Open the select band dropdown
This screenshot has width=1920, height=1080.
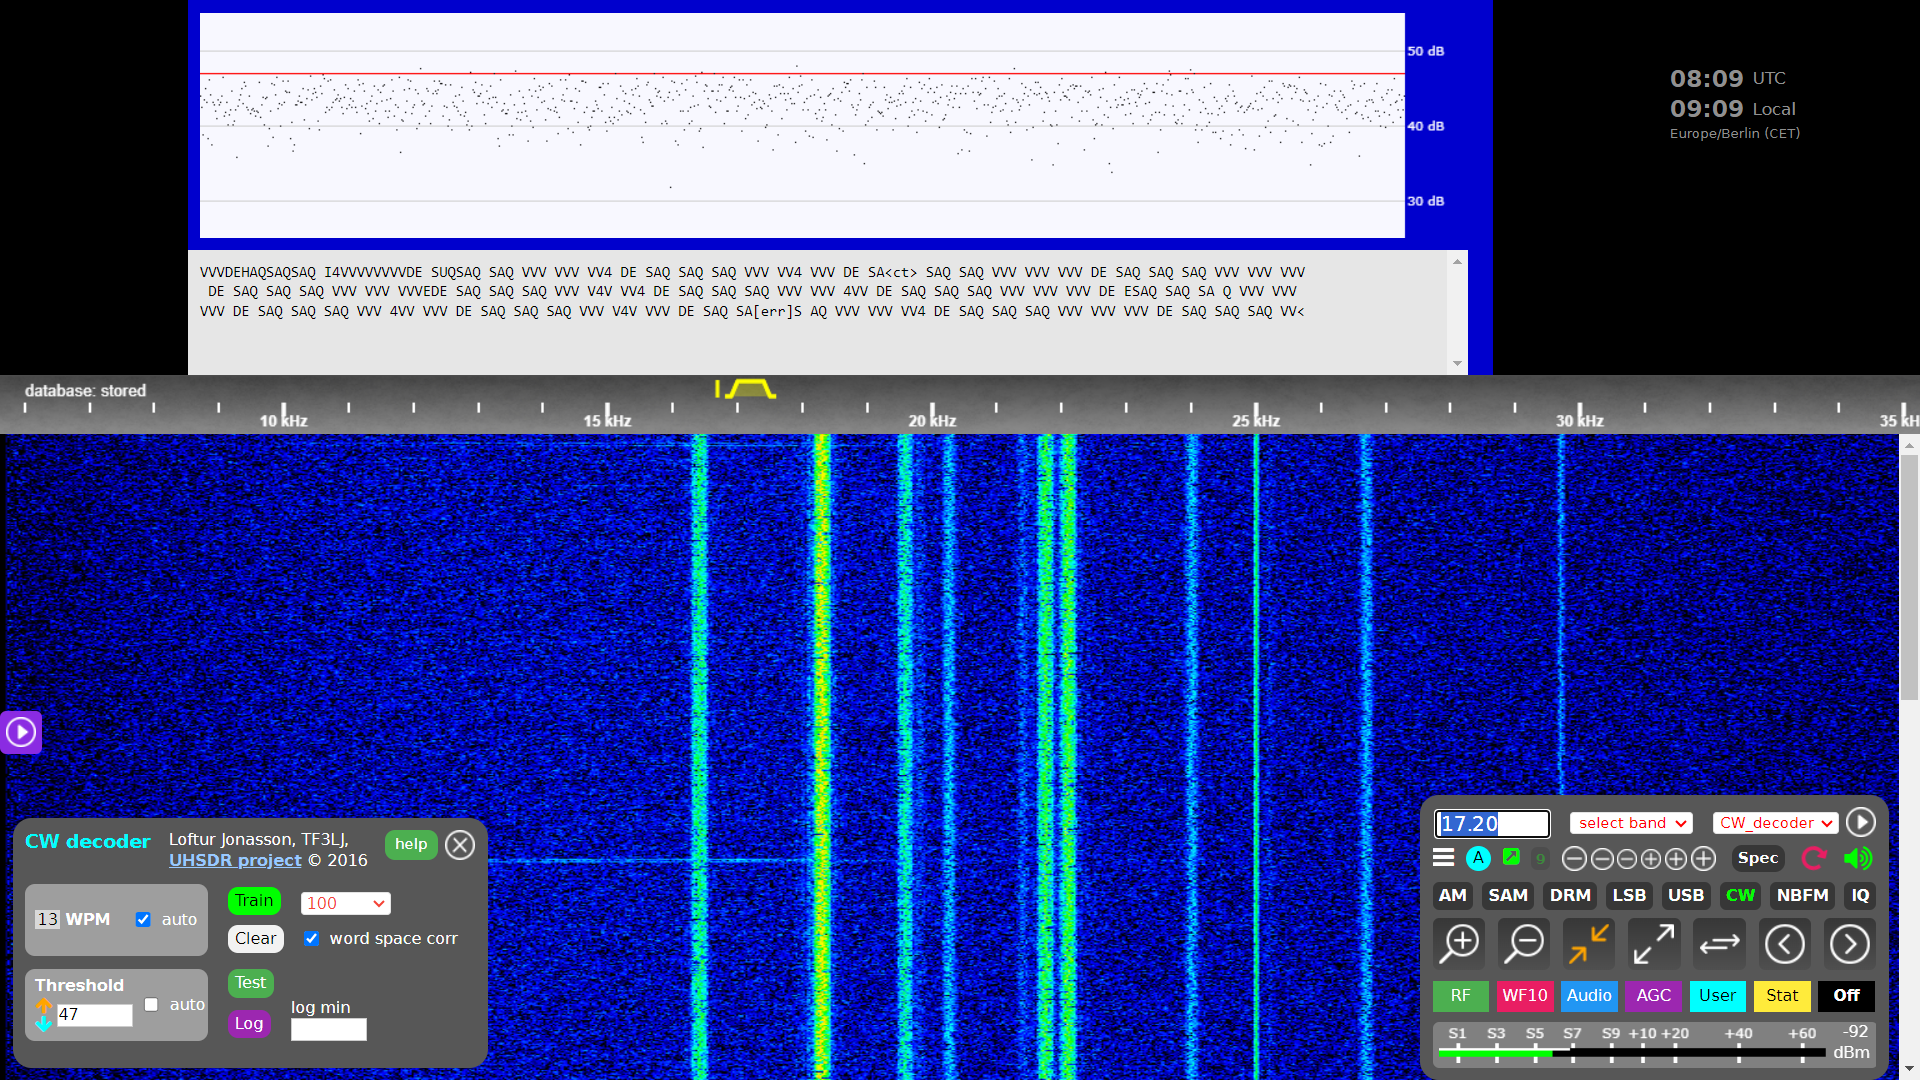1631,823
